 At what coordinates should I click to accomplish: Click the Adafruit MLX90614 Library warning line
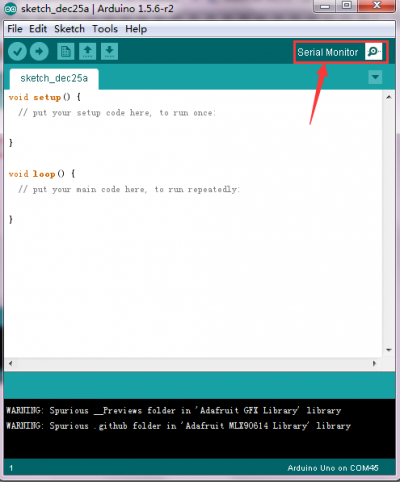click(x=178, y=426)
